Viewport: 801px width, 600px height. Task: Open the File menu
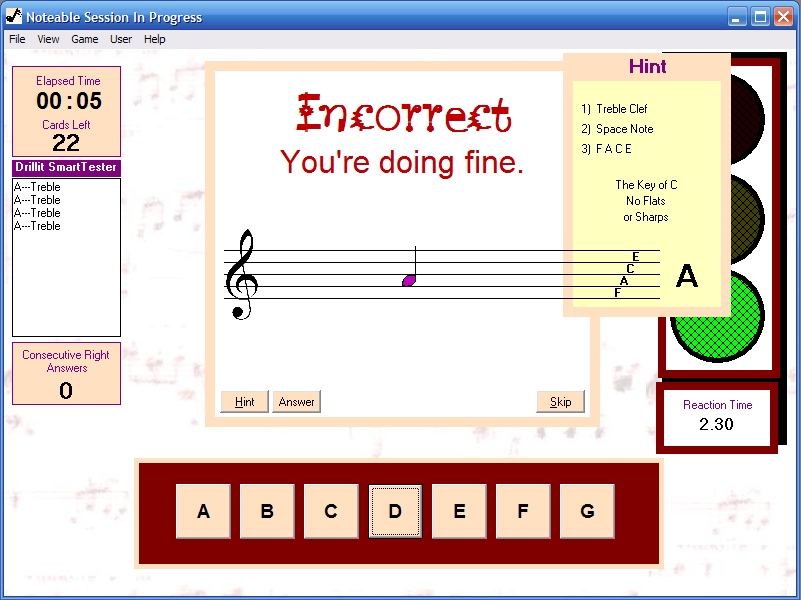tap(17, 39)
